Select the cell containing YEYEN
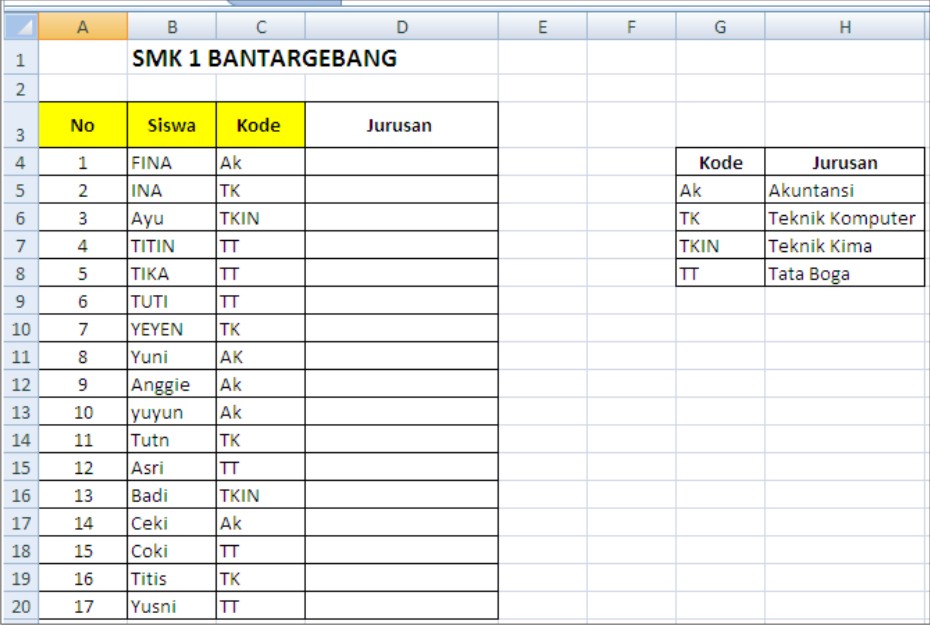The image size is (930, 625). pyautogui.click(x=171, y=329)
